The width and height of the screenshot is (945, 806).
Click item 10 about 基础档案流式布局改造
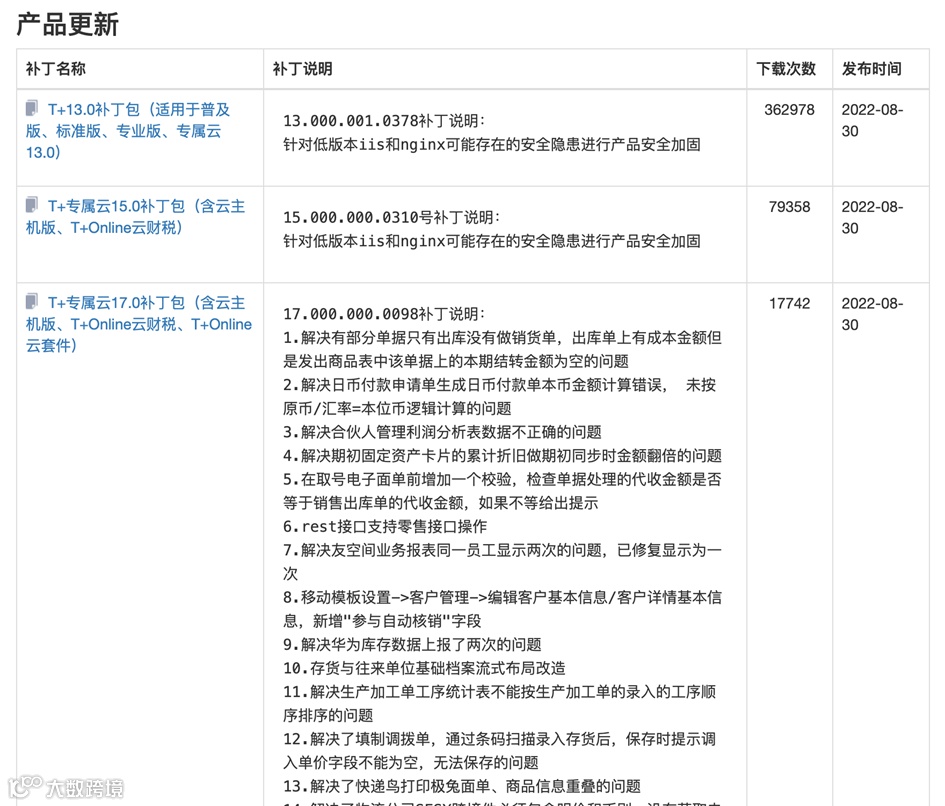pos(424,668)
